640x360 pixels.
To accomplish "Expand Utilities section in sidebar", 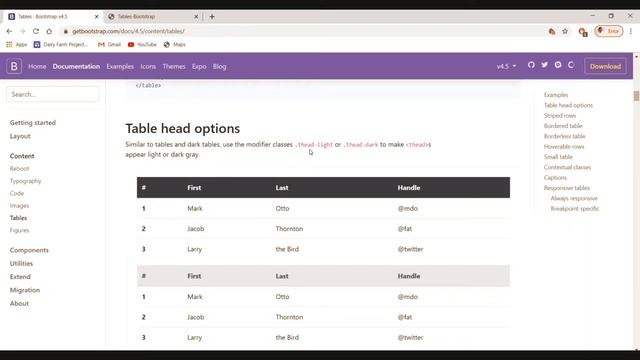I will (21, 263).
